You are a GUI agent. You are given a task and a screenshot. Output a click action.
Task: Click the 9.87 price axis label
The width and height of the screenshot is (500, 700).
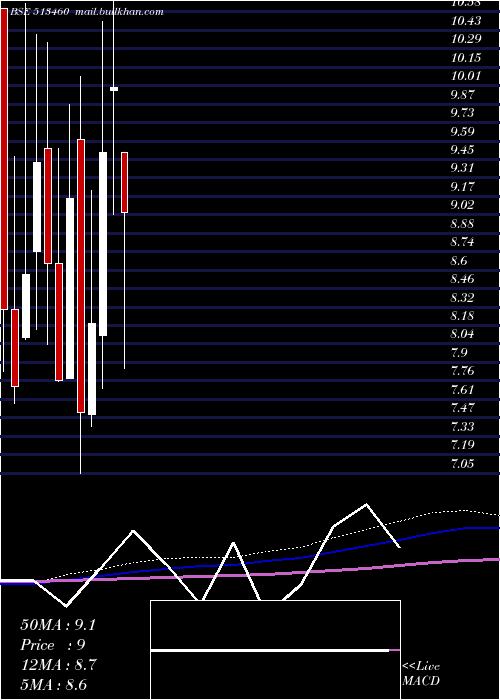(462, 94)
